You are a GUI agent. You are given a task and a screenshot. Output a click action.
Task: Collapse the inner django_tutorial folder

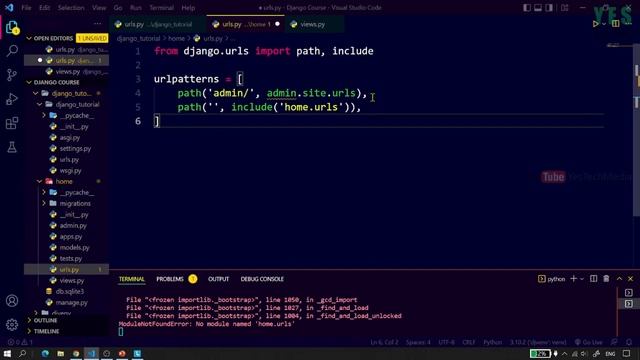point(40,104)
